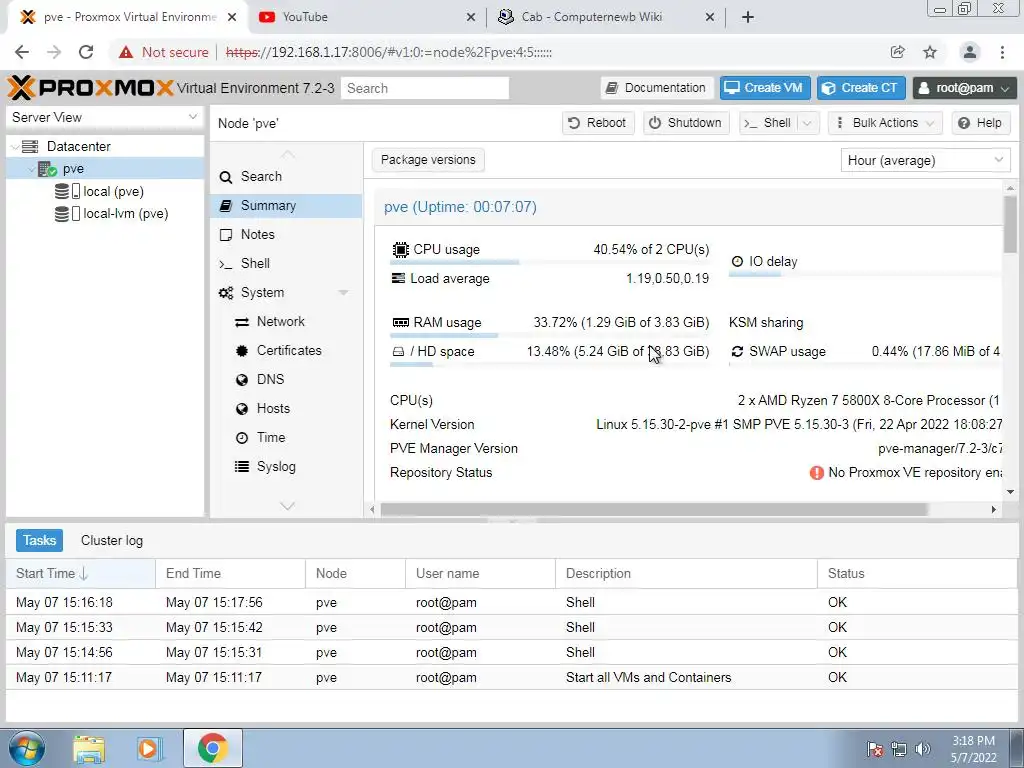Open File Explorer from taskbar
This screenshot has width=1024, height=768.
pos(89,748)
